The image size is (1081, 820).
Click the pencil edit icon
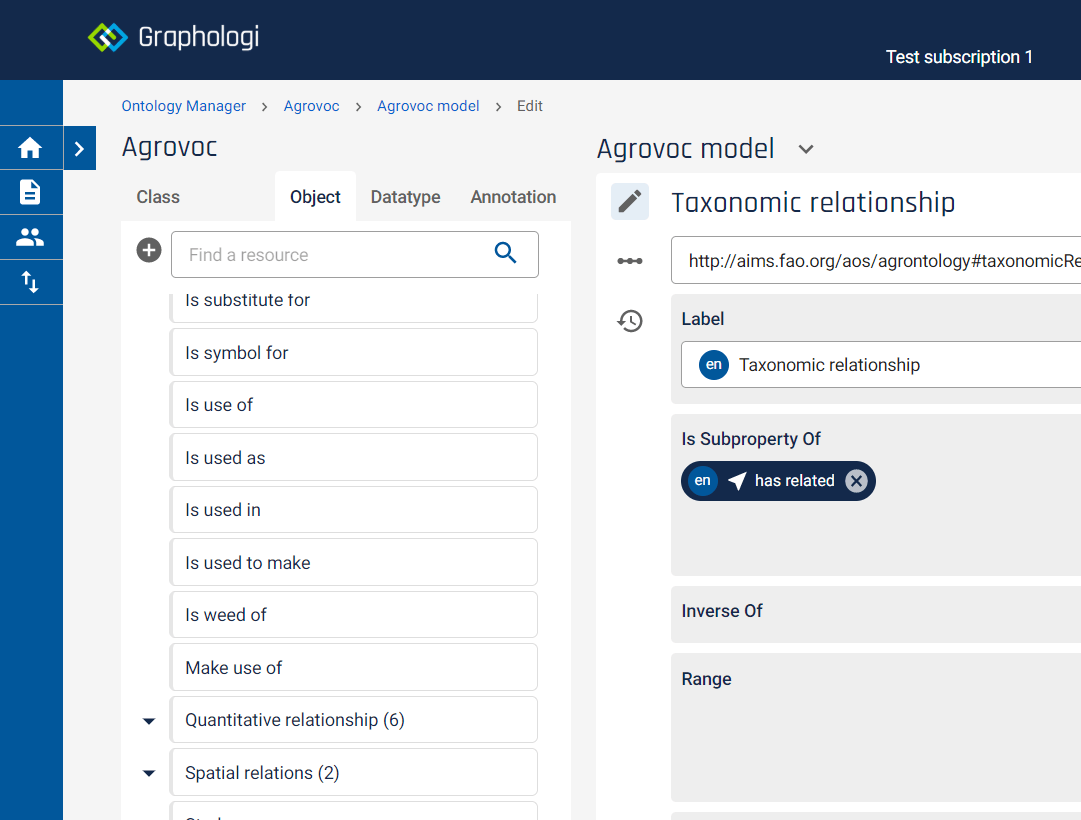click(629, 202)
